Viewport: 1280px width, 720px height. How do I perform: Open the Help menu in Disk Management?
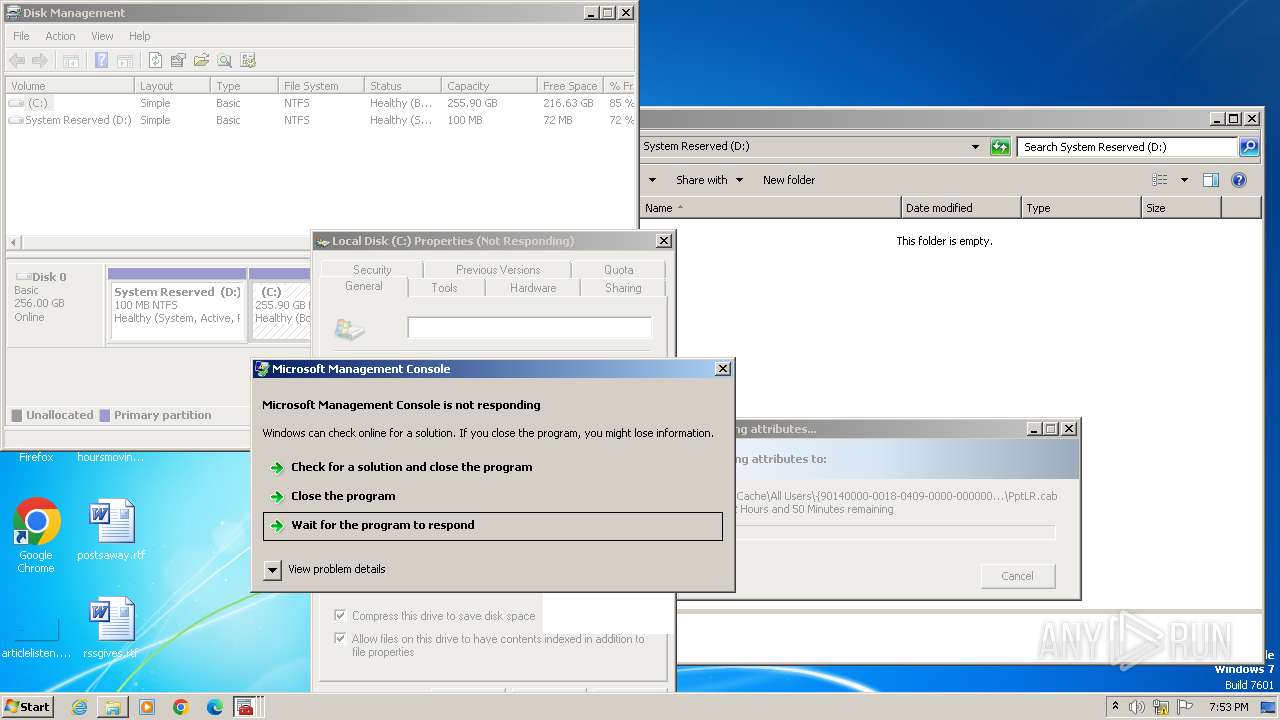(x=139, y=36)
